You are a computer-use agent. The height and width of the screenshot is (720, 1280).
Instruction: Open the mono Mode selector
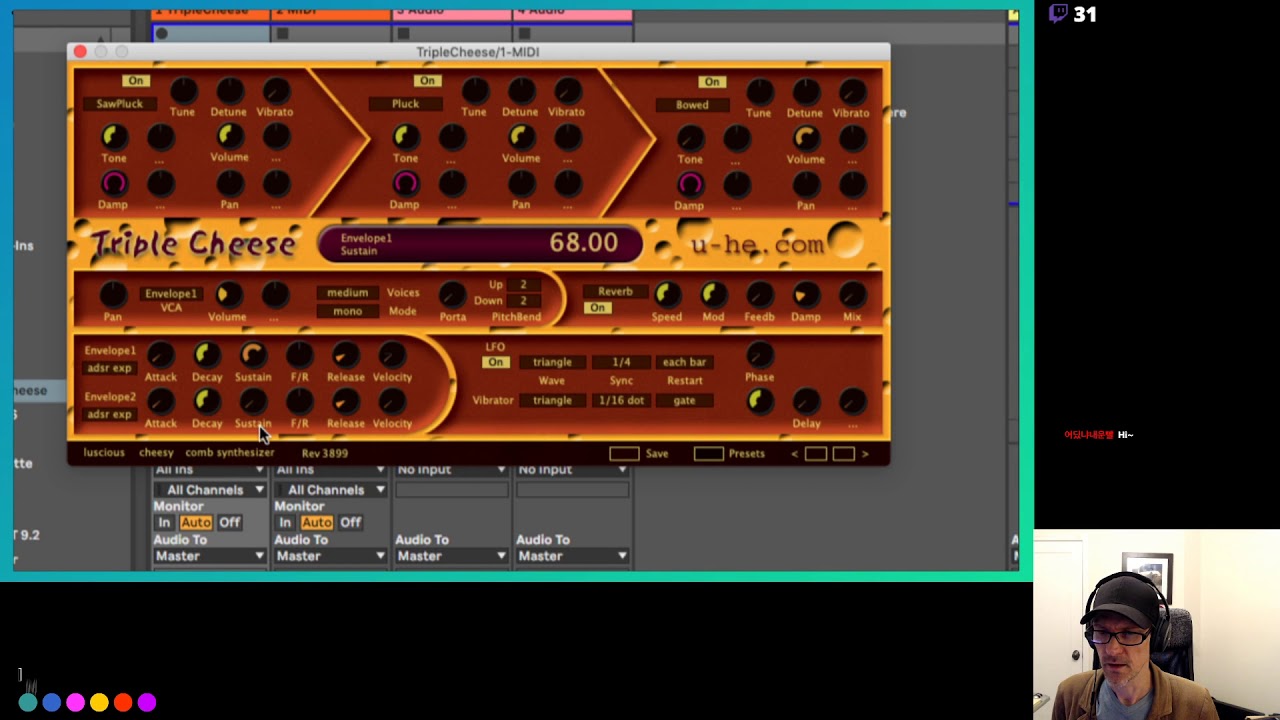pos(347,311)
